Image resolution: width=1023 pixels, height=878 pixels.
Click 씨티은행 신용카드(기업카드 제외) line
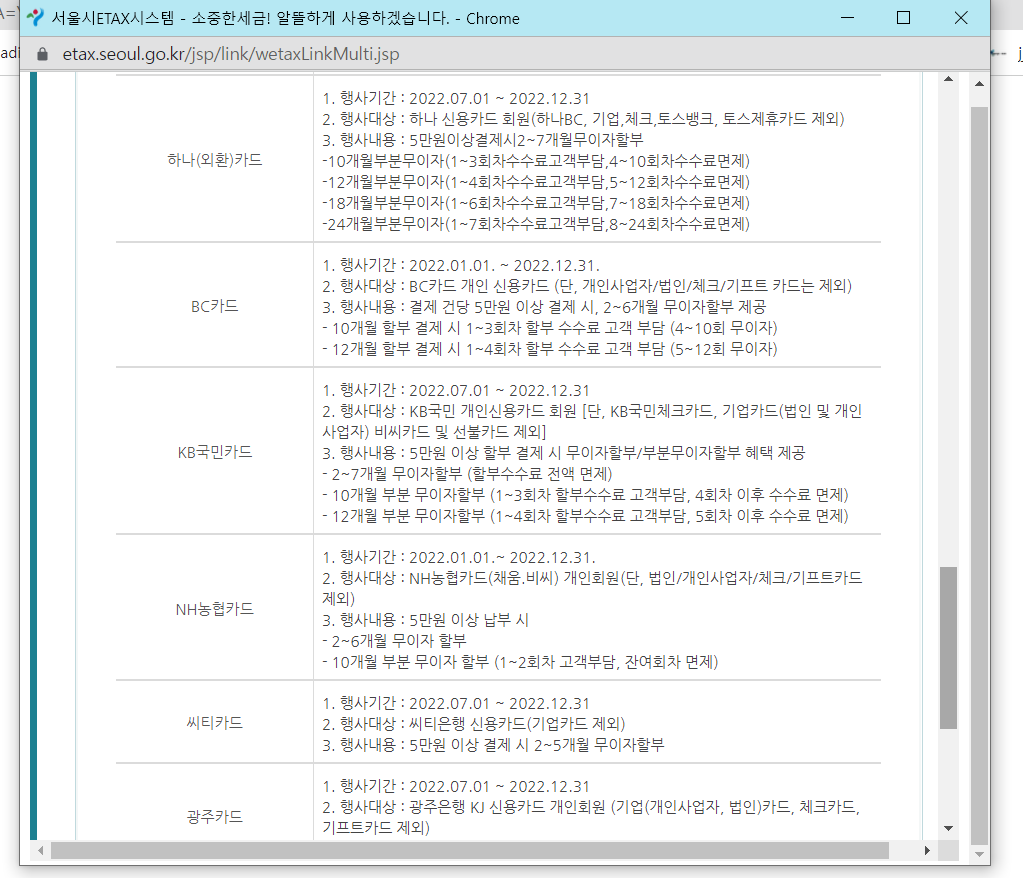(x=474, y=724)
